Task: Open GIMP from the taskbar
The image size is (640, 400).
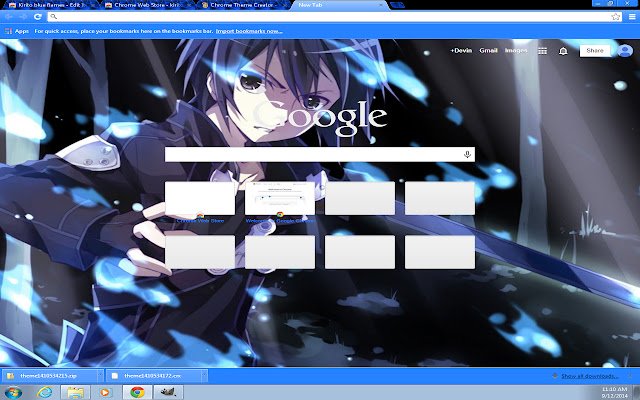Action: coord(168,392)
